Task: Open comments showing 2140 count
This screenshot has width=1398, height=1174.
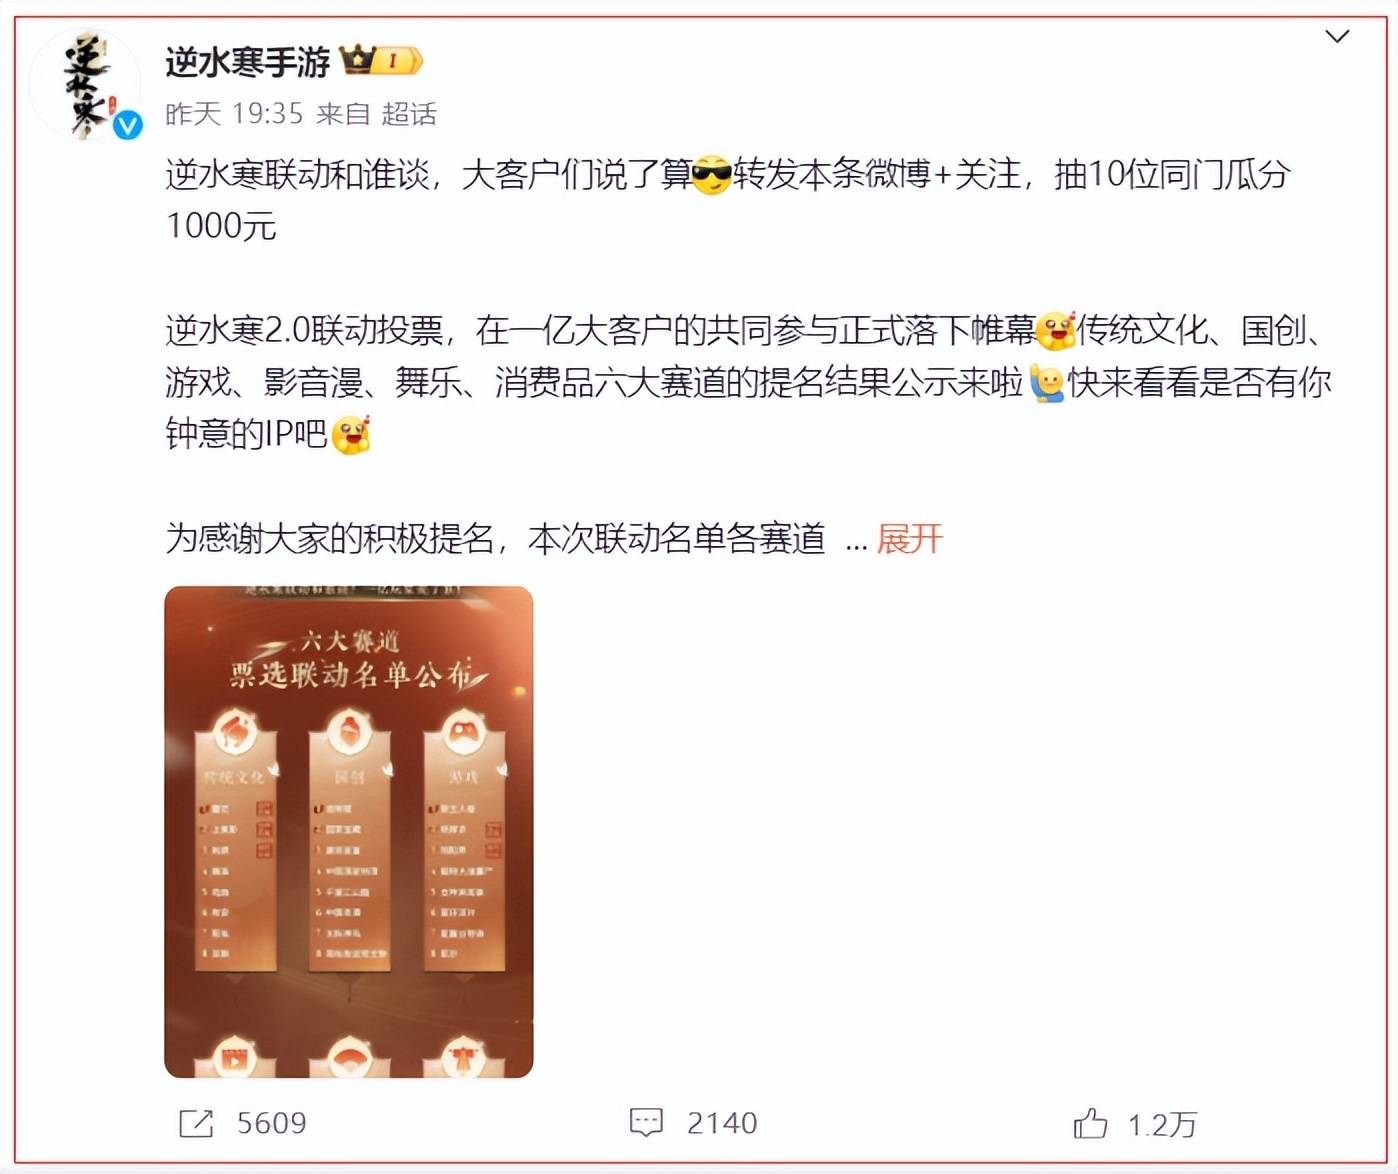Action: point(722,1123)
